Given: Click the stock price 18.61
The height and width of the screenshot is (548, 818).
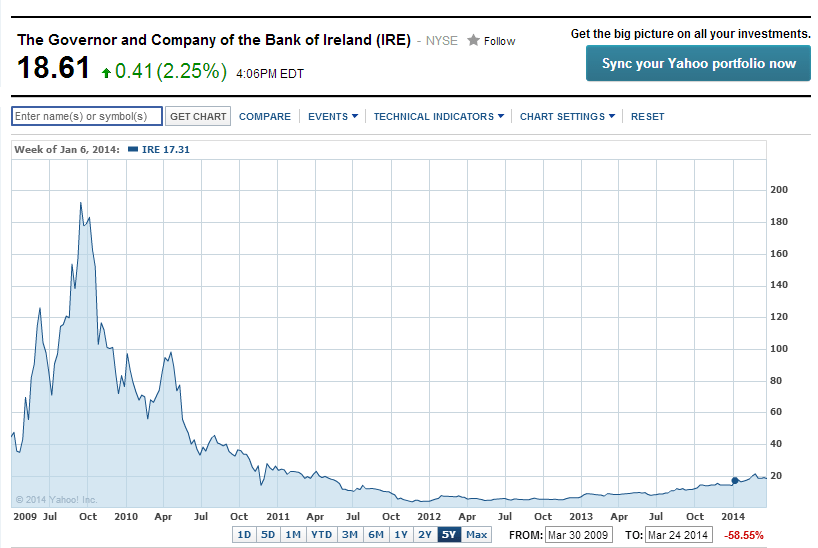Looking at the screenshot, I should 53,68.
